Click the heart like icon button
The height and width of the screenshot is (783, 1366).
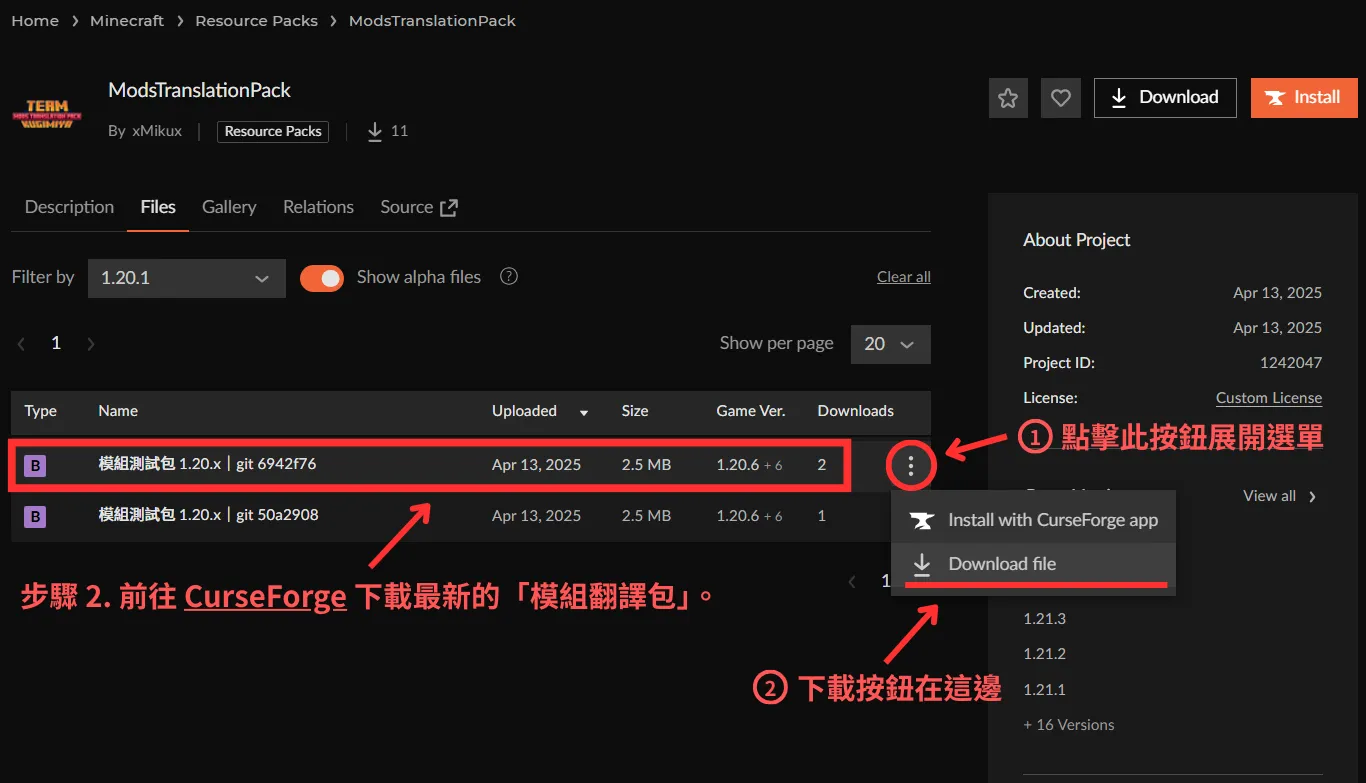coord(1061,98)
